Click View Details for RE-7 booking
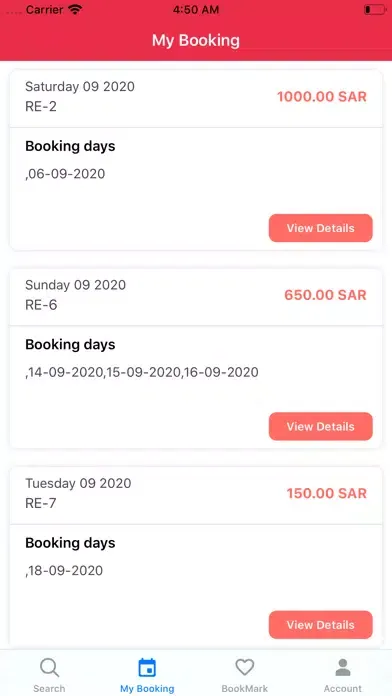Viewport: 392px width, 696px height. [321, 625]
